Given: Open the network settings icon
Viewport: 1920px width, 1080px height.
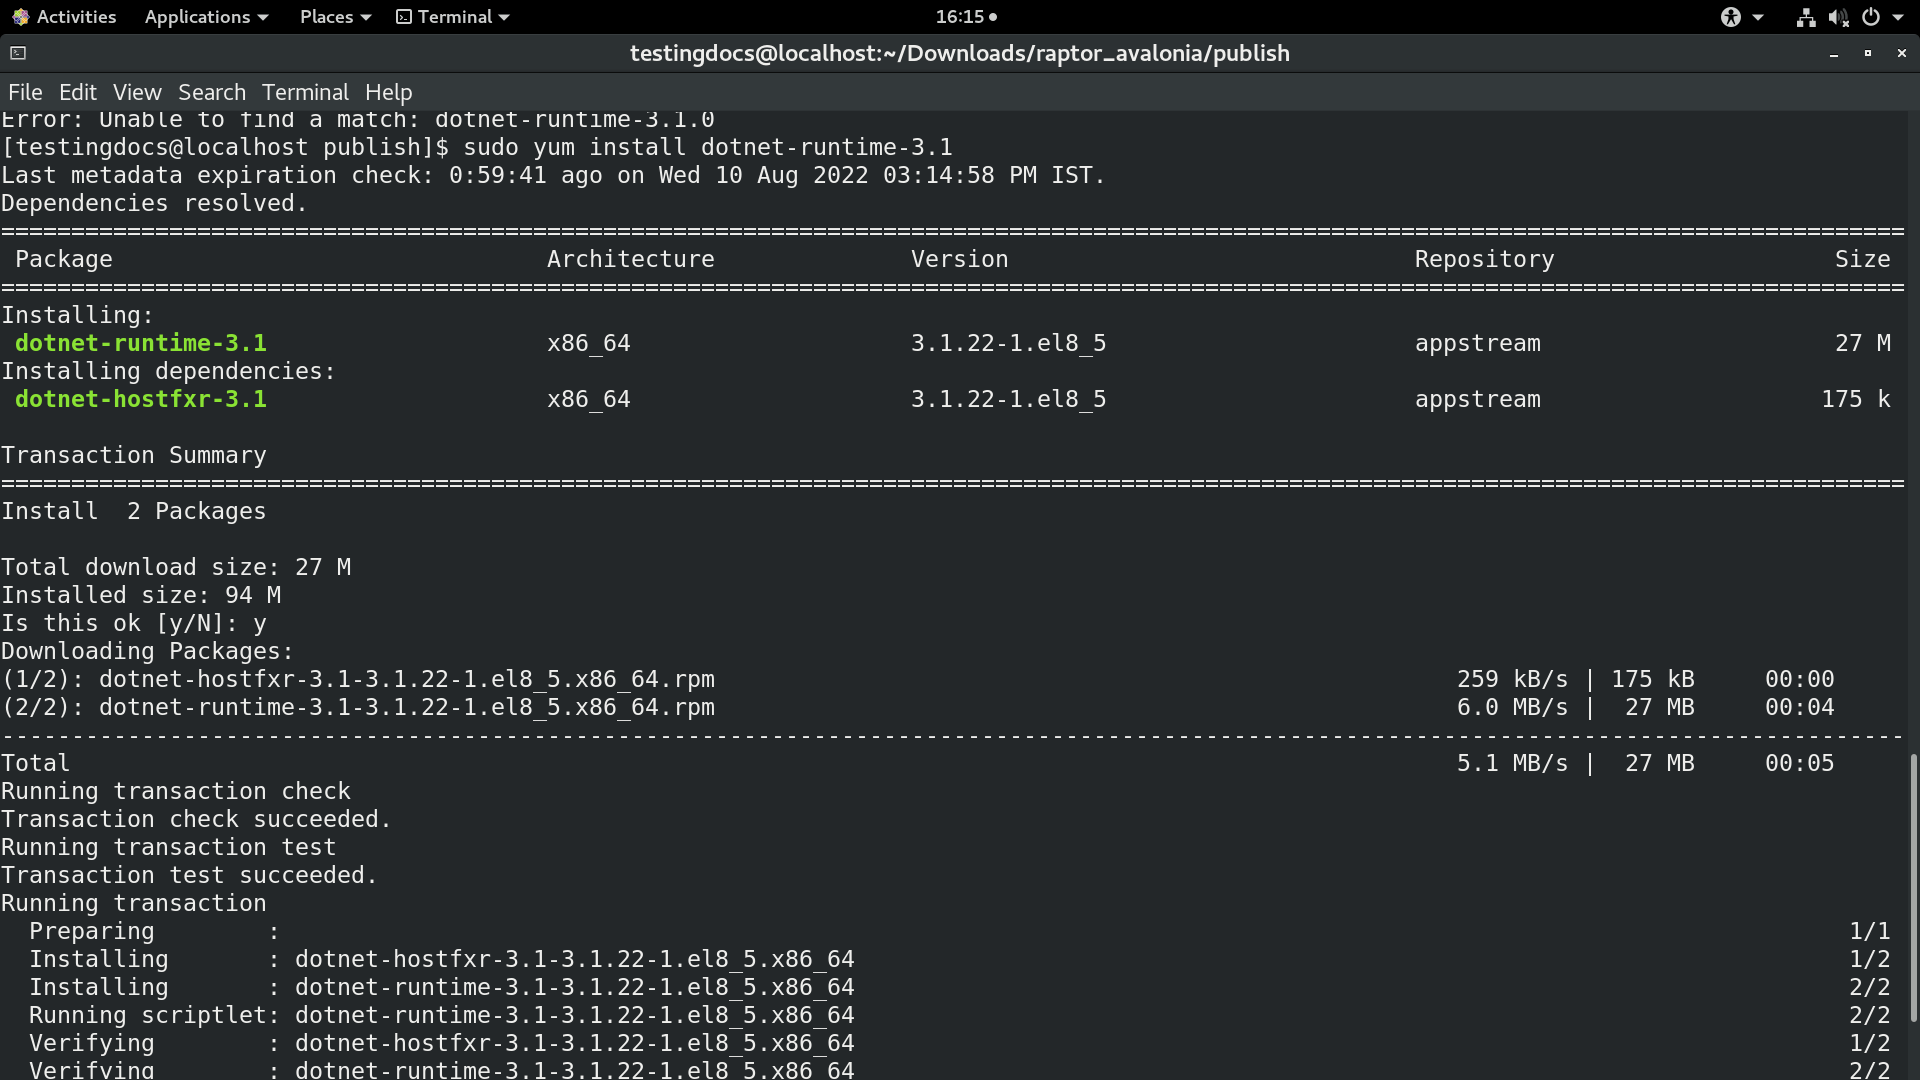Looking at the screenshot, I should (x=1805, y=17).
